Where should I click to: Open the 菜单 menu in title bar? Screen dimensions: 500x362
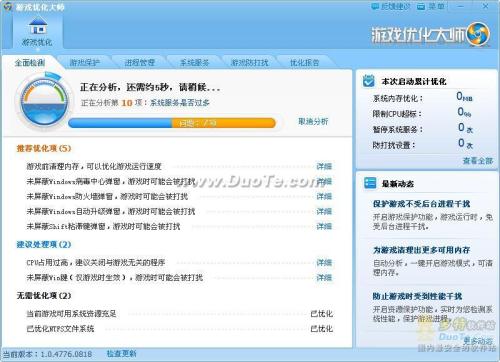click(x=431, y=6)
